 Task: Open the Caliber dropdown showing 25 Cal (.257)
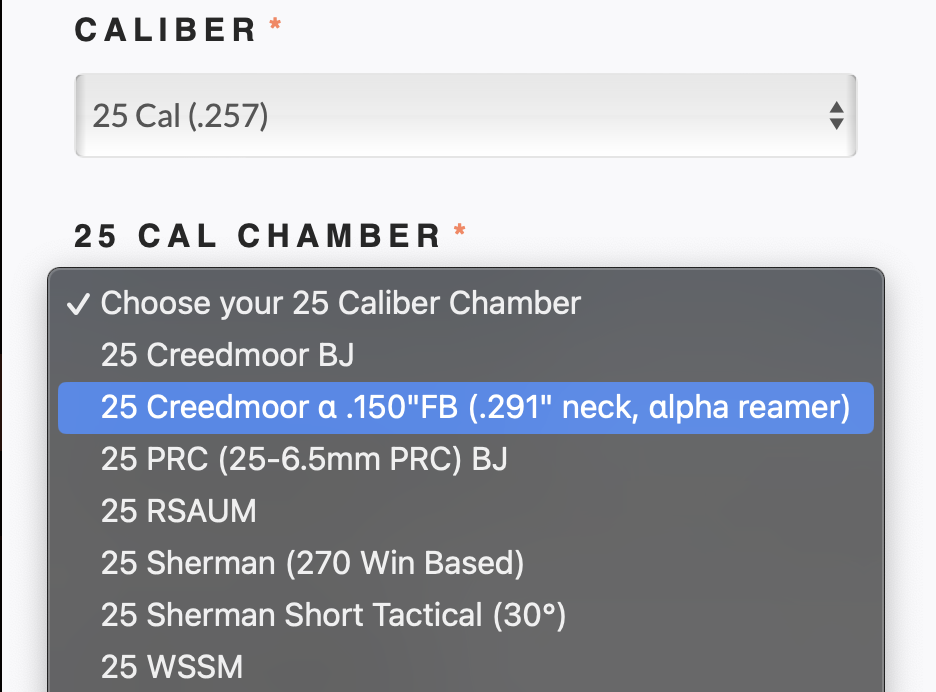point(465,116)
